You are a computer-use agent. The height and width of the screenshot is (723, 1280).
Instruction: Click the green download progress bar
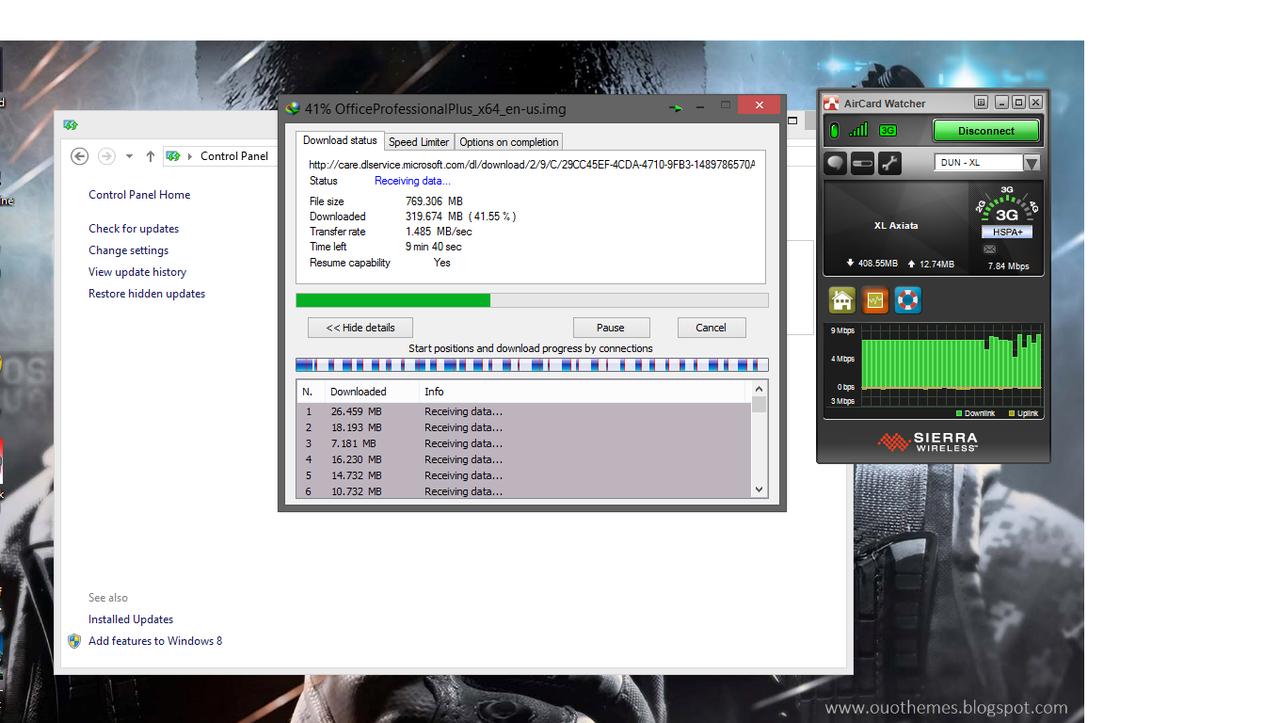(x=532, y=300)
